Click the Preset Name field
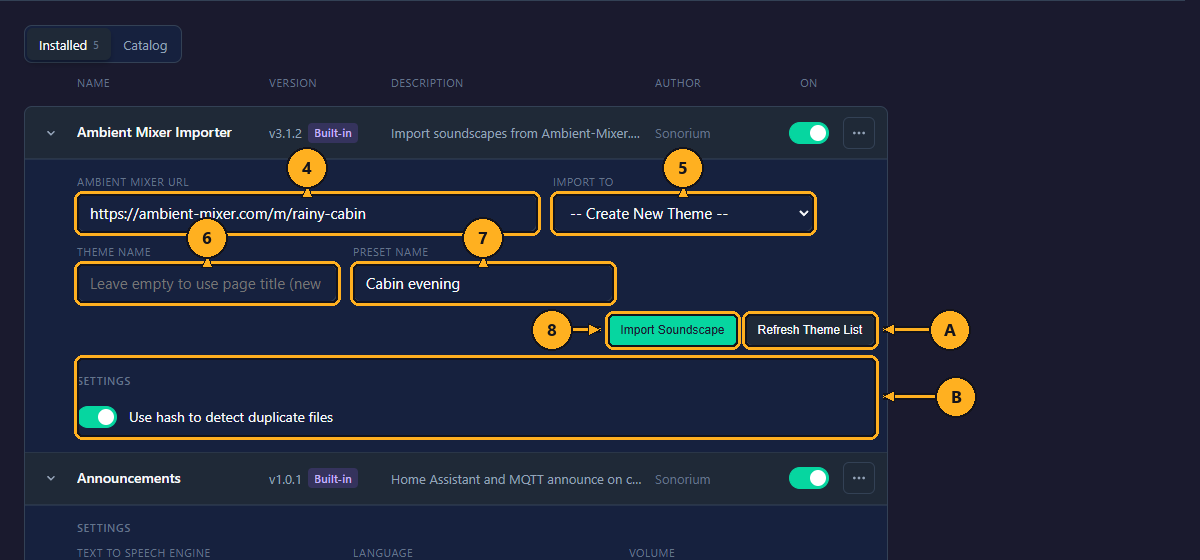 [x=484, y=284]
